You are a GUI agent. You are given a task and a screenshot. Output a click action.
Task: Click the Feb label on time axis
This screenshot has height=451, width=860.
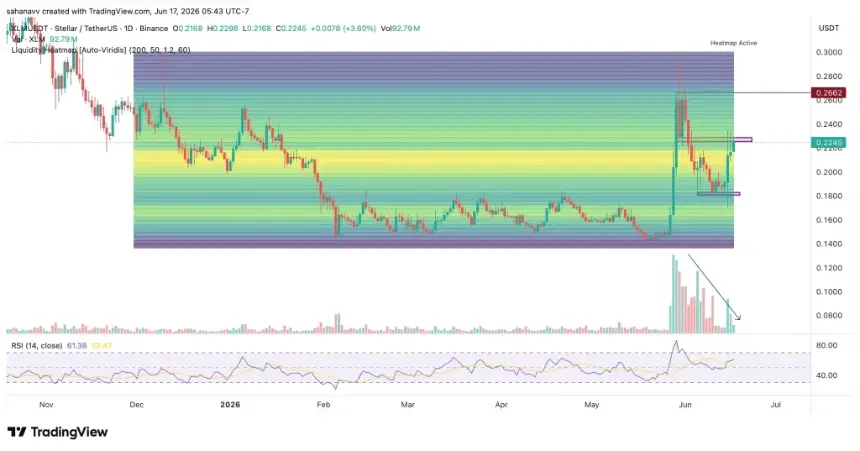(x=324, y=404)
